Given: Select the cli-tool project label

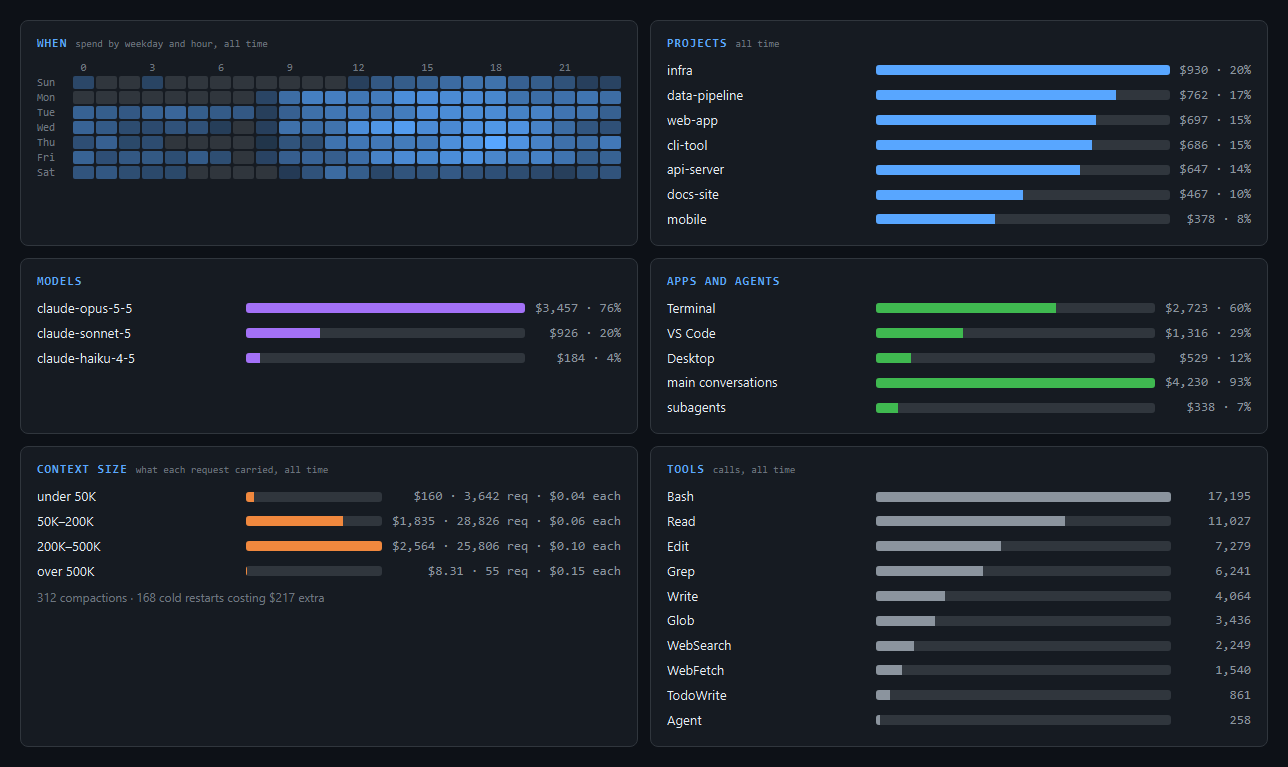Looking at the screenshot, I should point(687,146).
